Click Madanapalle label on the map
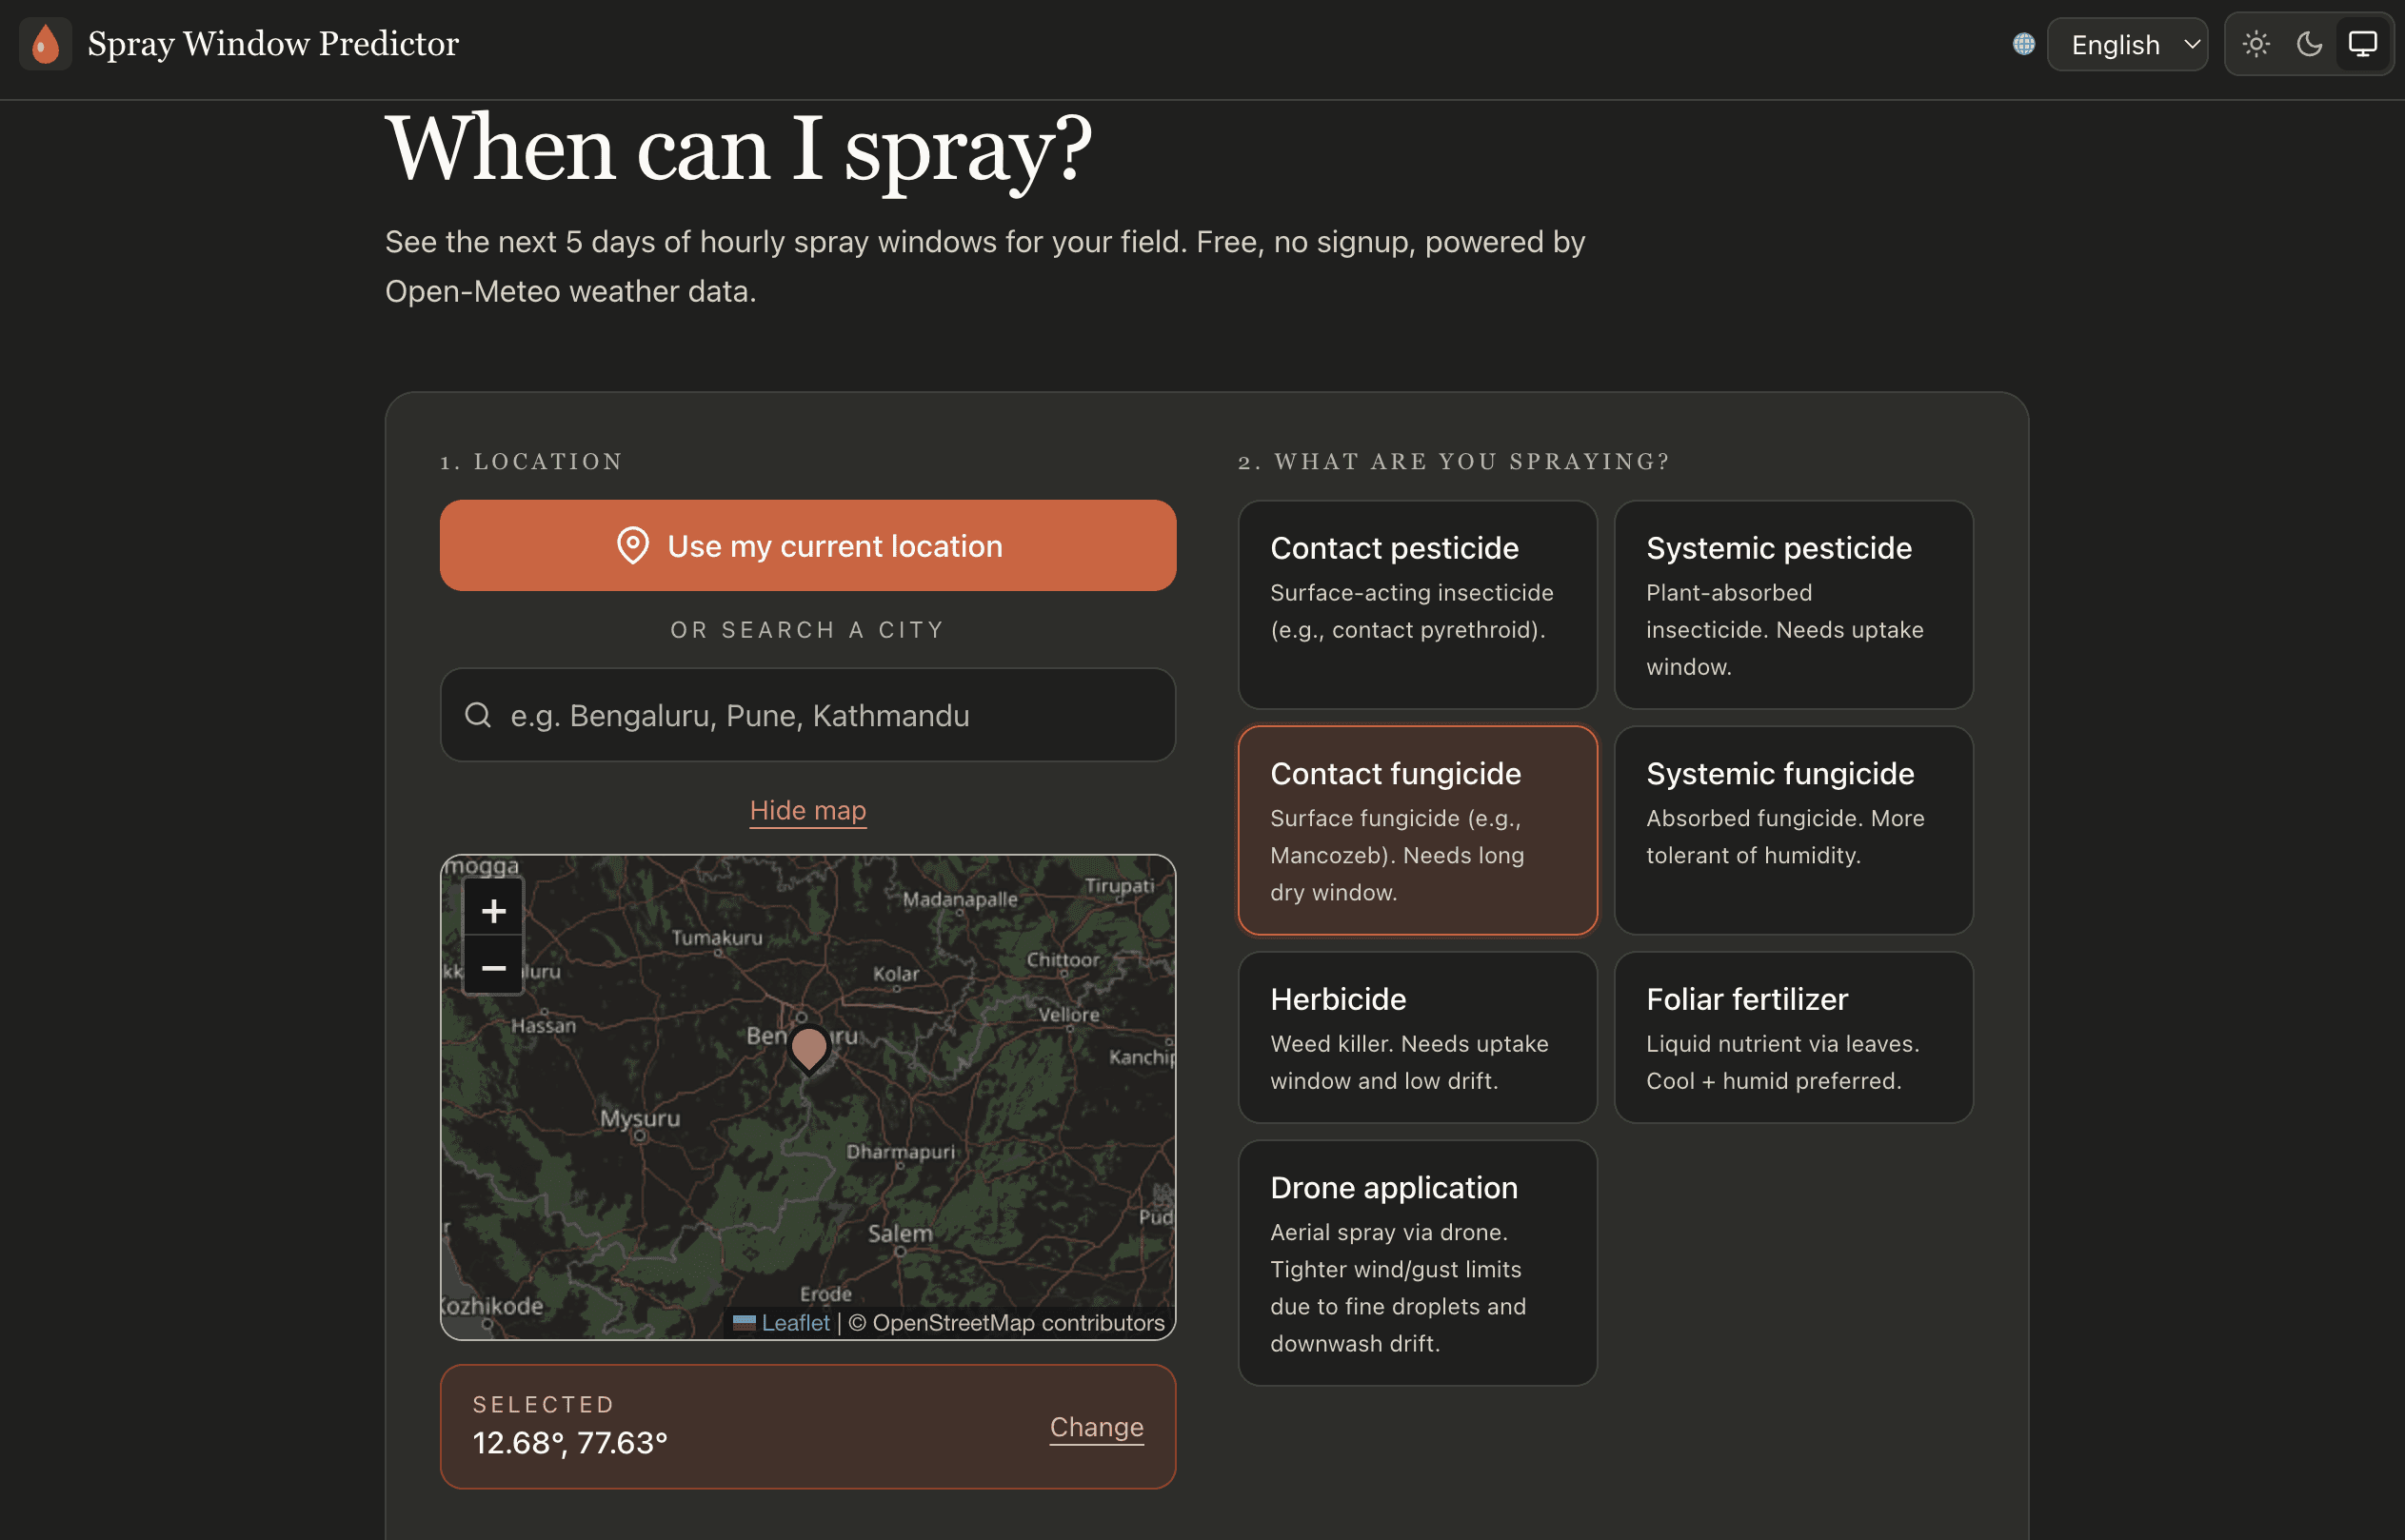 pos(959,899)
